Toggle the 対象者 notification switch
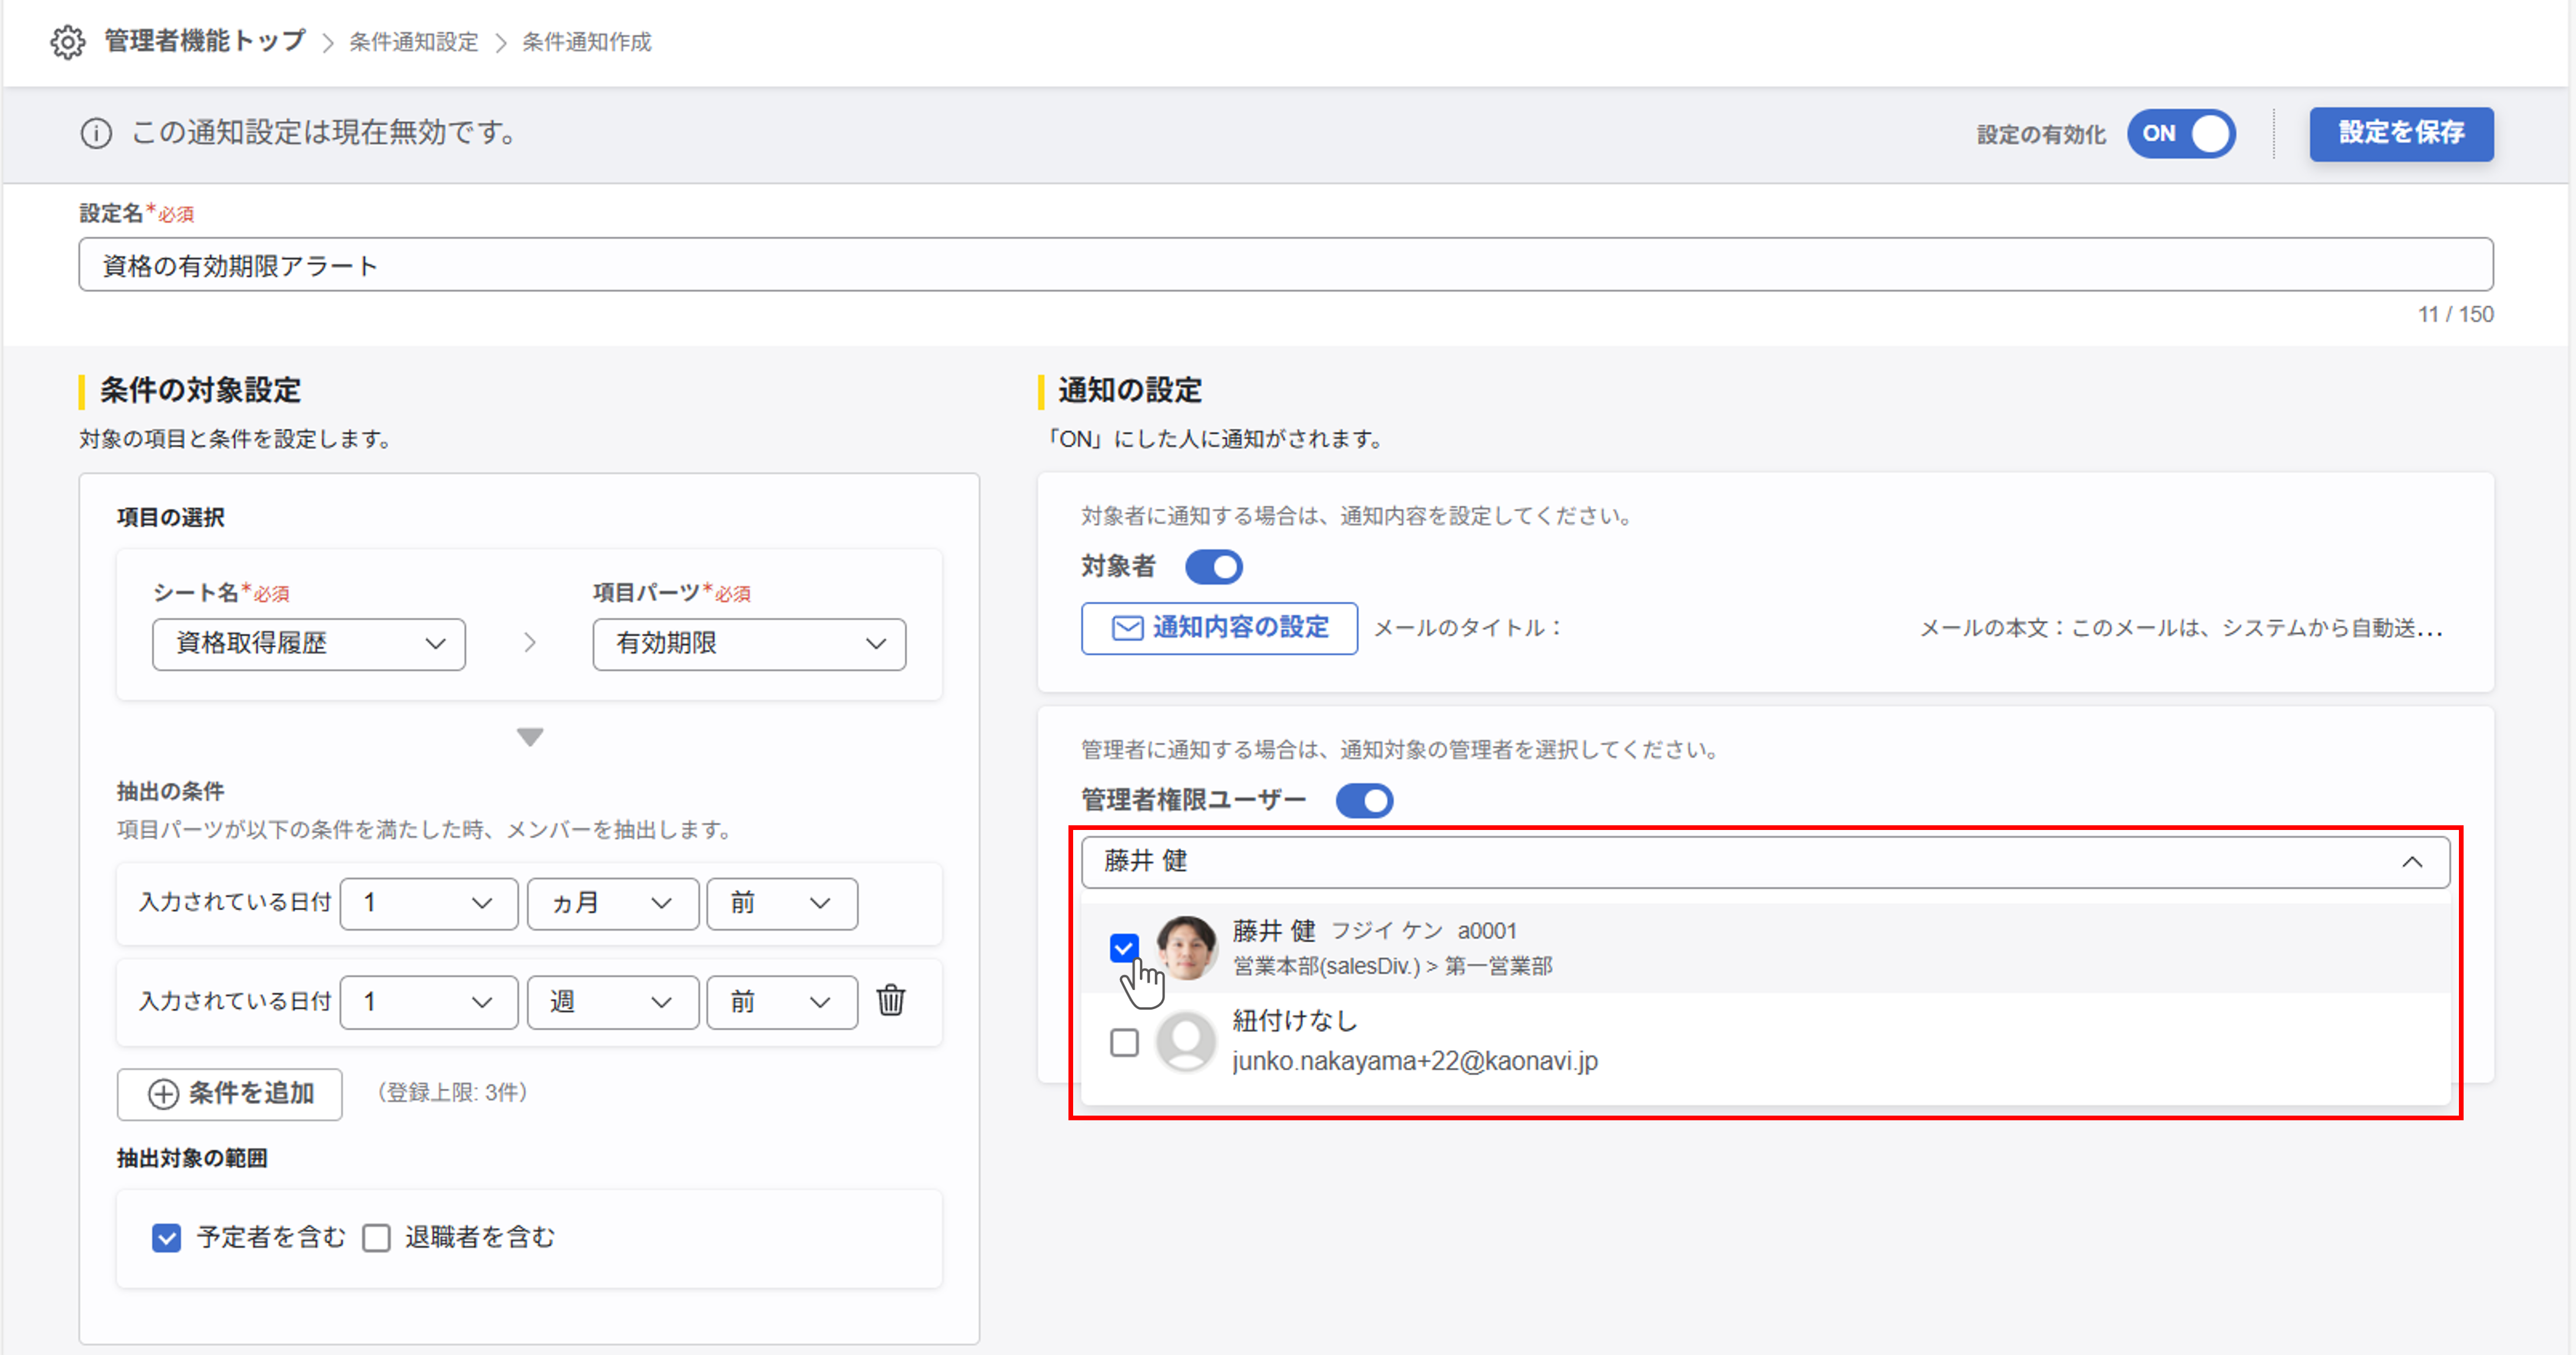The height and width of the screenshot is (1355, 2576). coord(1213,567)
